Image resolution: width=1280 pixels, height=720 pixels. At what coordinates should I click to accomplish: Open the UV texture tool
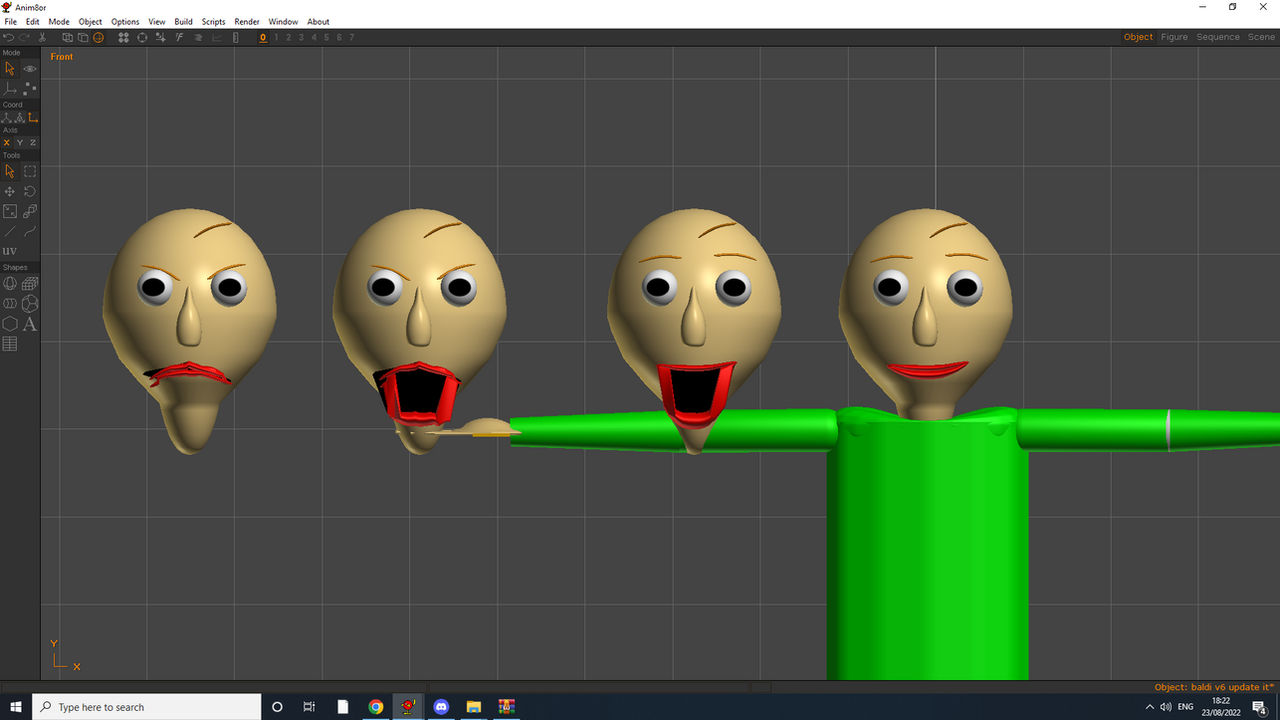pos(10,252)
